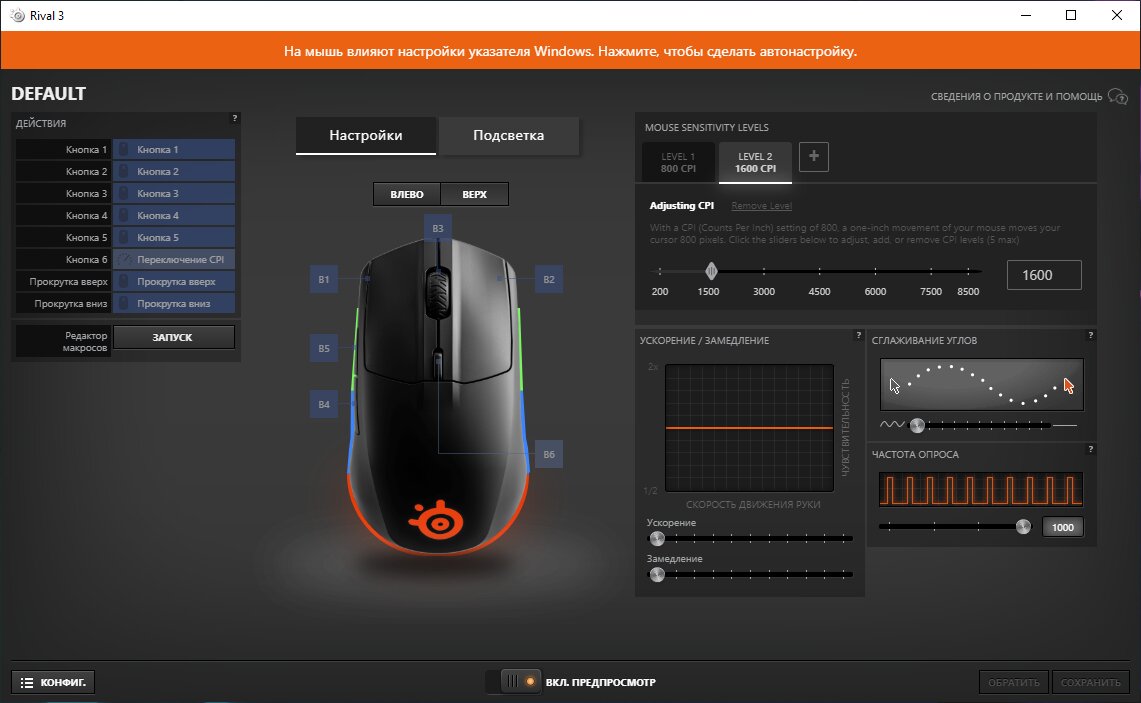Click the help question mark for Действия panel
The height and width of the screenshot is (703, 1141).
234,118
